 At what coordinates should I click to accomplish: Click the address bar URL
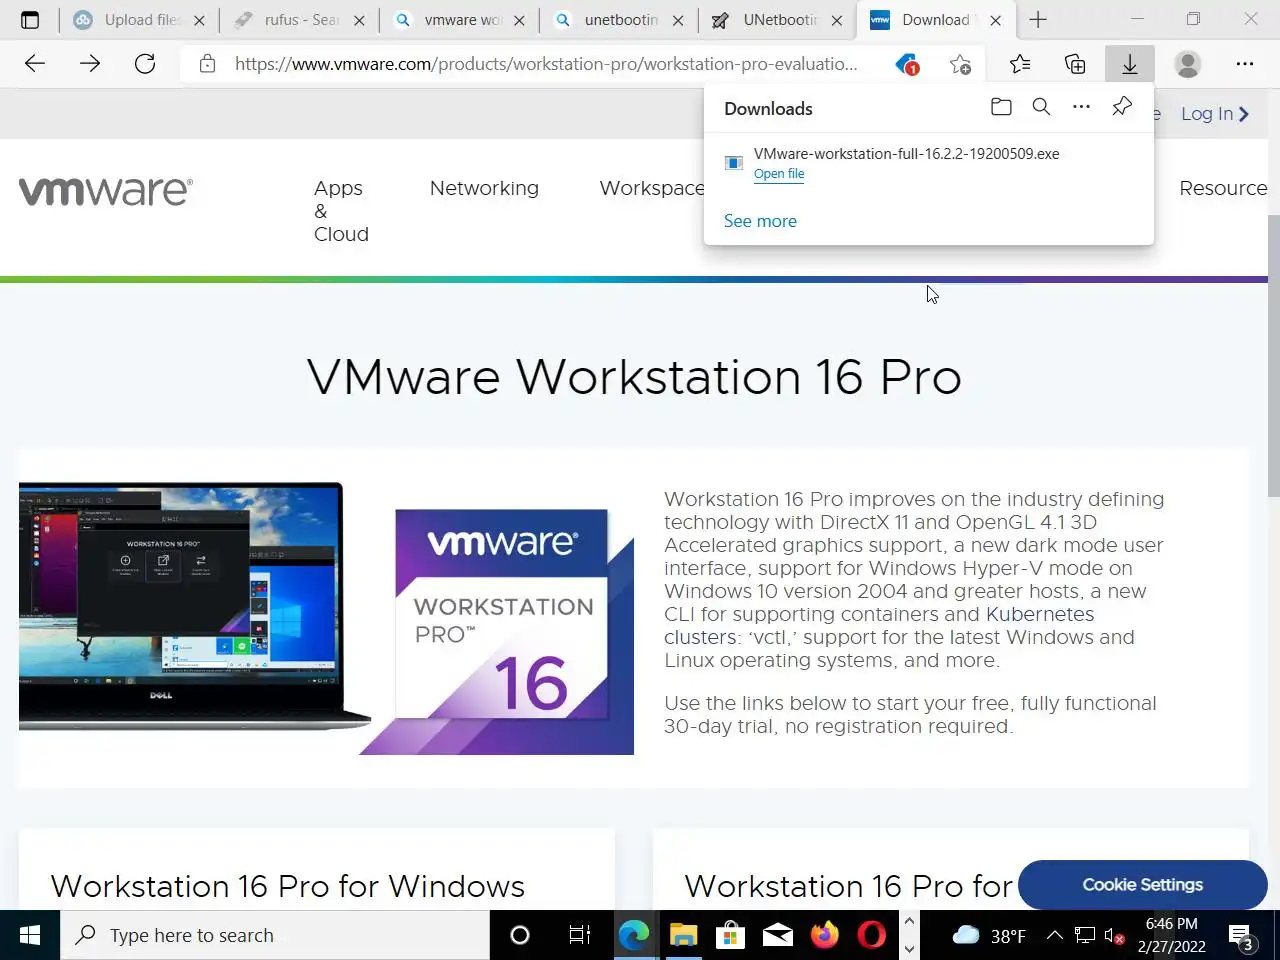pyautogui.click(x=546, y=64)
